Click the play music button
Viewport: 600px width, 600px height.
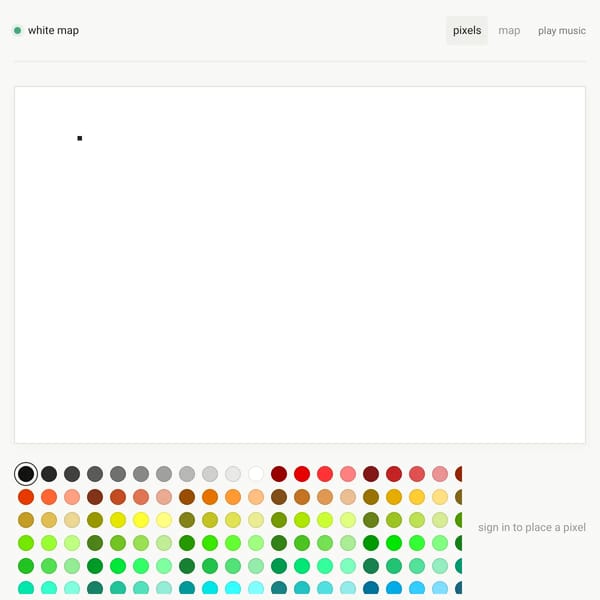[x=561, y=31]
